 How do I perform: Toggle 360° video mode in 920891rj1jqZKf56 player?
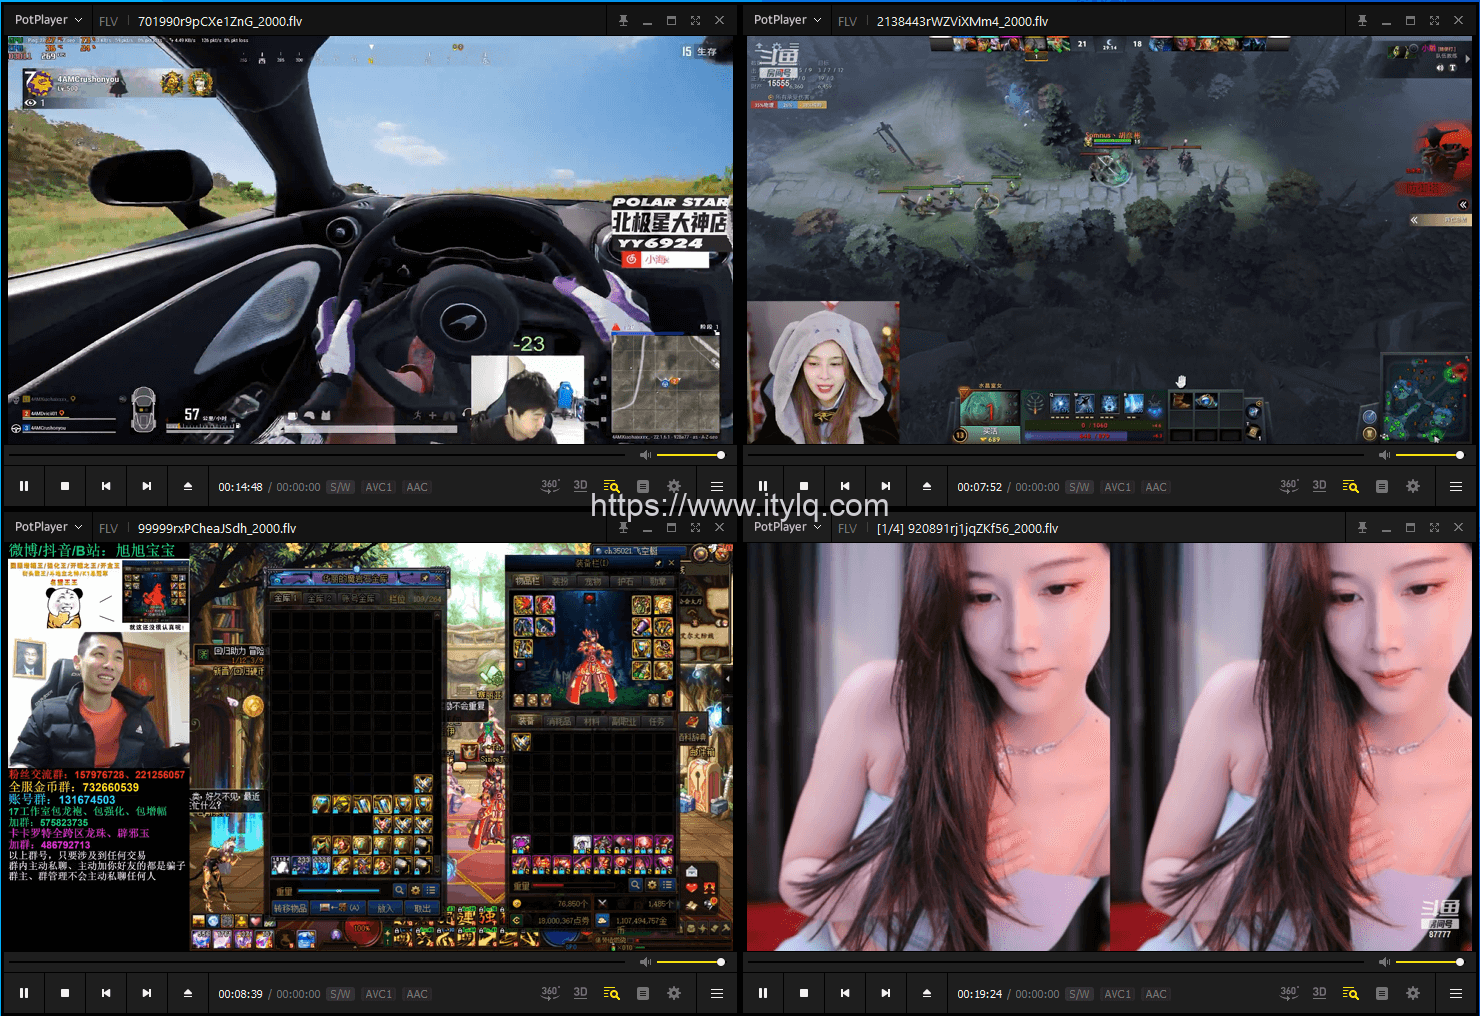(1289, 993)
